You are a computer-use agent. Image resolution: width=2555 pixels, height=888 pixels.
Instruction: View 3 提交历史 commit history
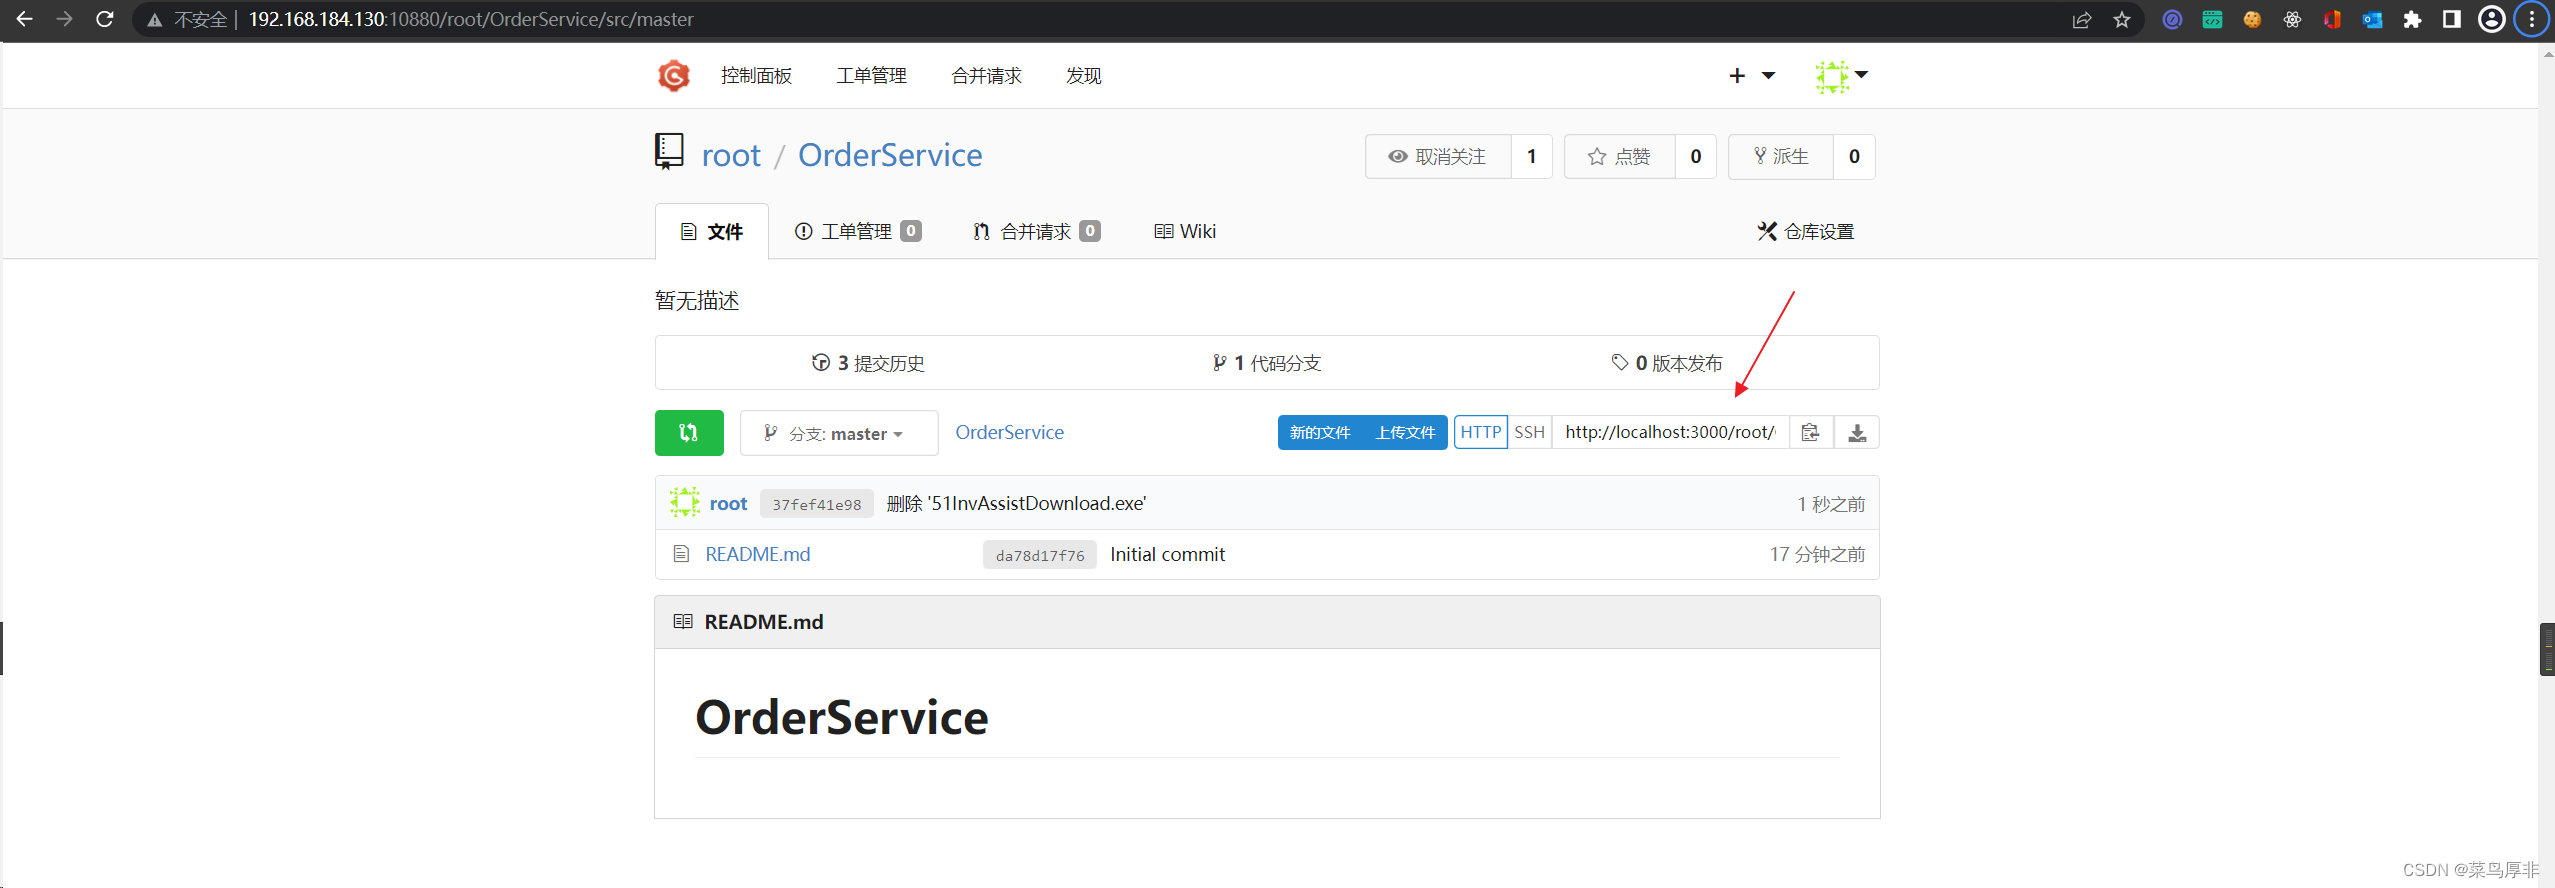[x=868, y=363]
